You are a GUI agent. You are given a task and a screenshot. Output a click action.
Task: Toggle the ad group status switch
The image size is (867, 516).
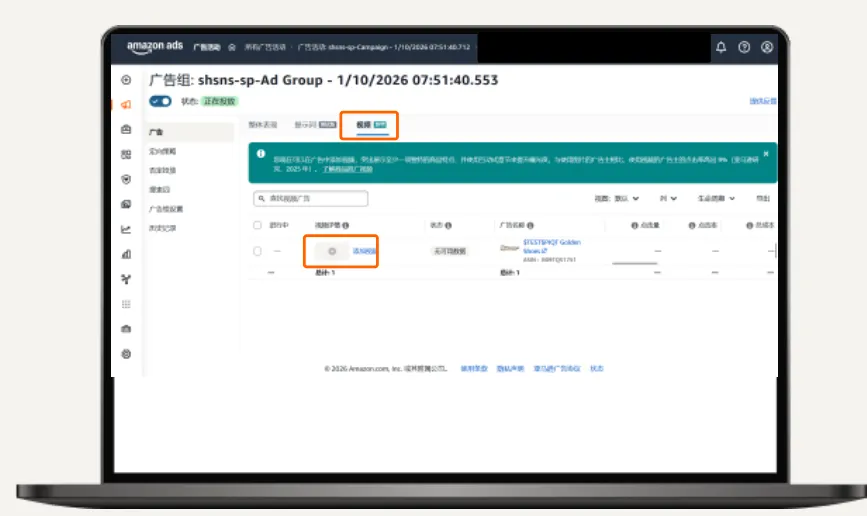pyautogui.click(x=160, y=101)
